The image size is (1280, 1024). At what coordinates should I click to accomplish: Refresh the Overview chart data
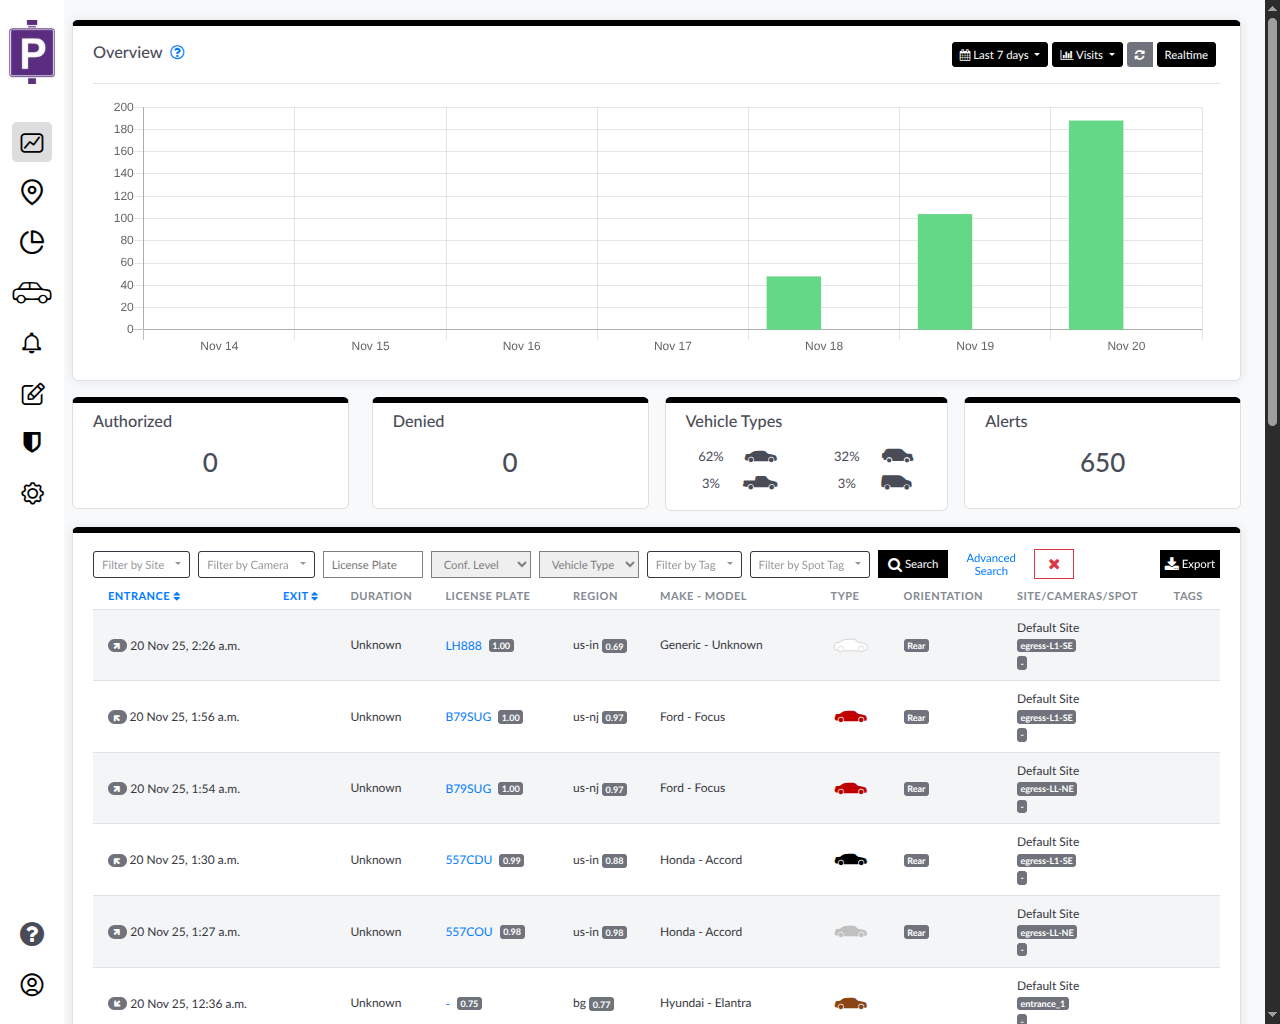click(1140, 54)
